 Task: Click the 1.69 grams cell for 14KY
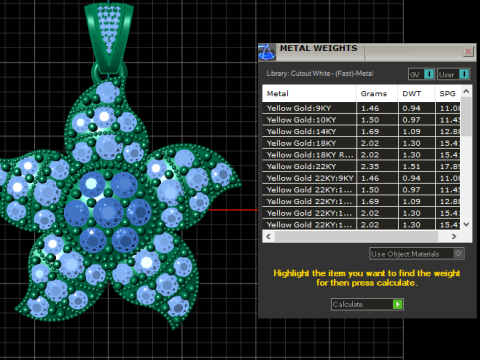tap(377, 131)
